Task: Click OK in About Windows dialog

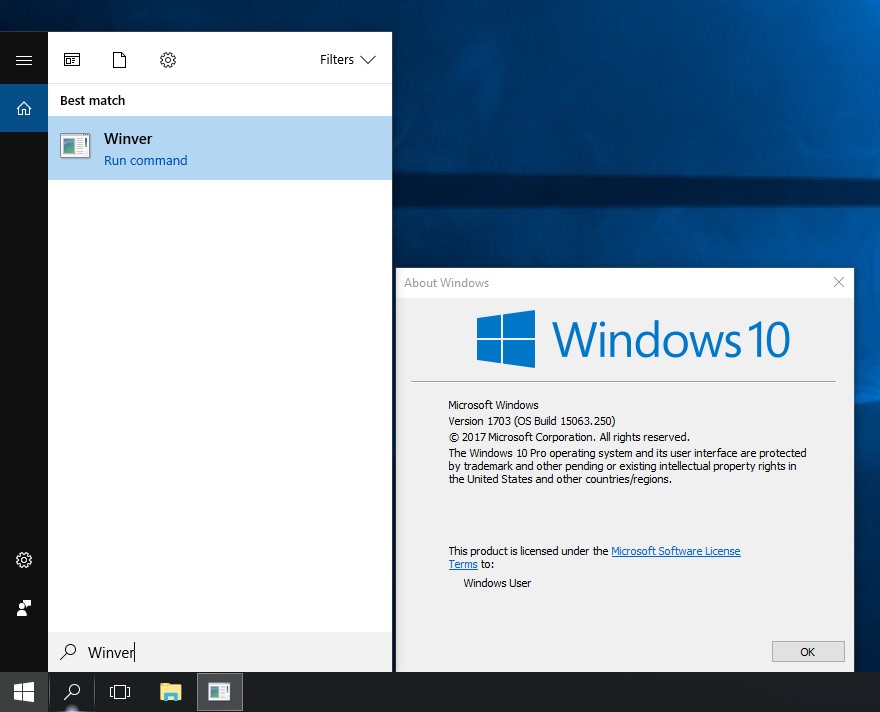Action: click(x=808, y=651)
